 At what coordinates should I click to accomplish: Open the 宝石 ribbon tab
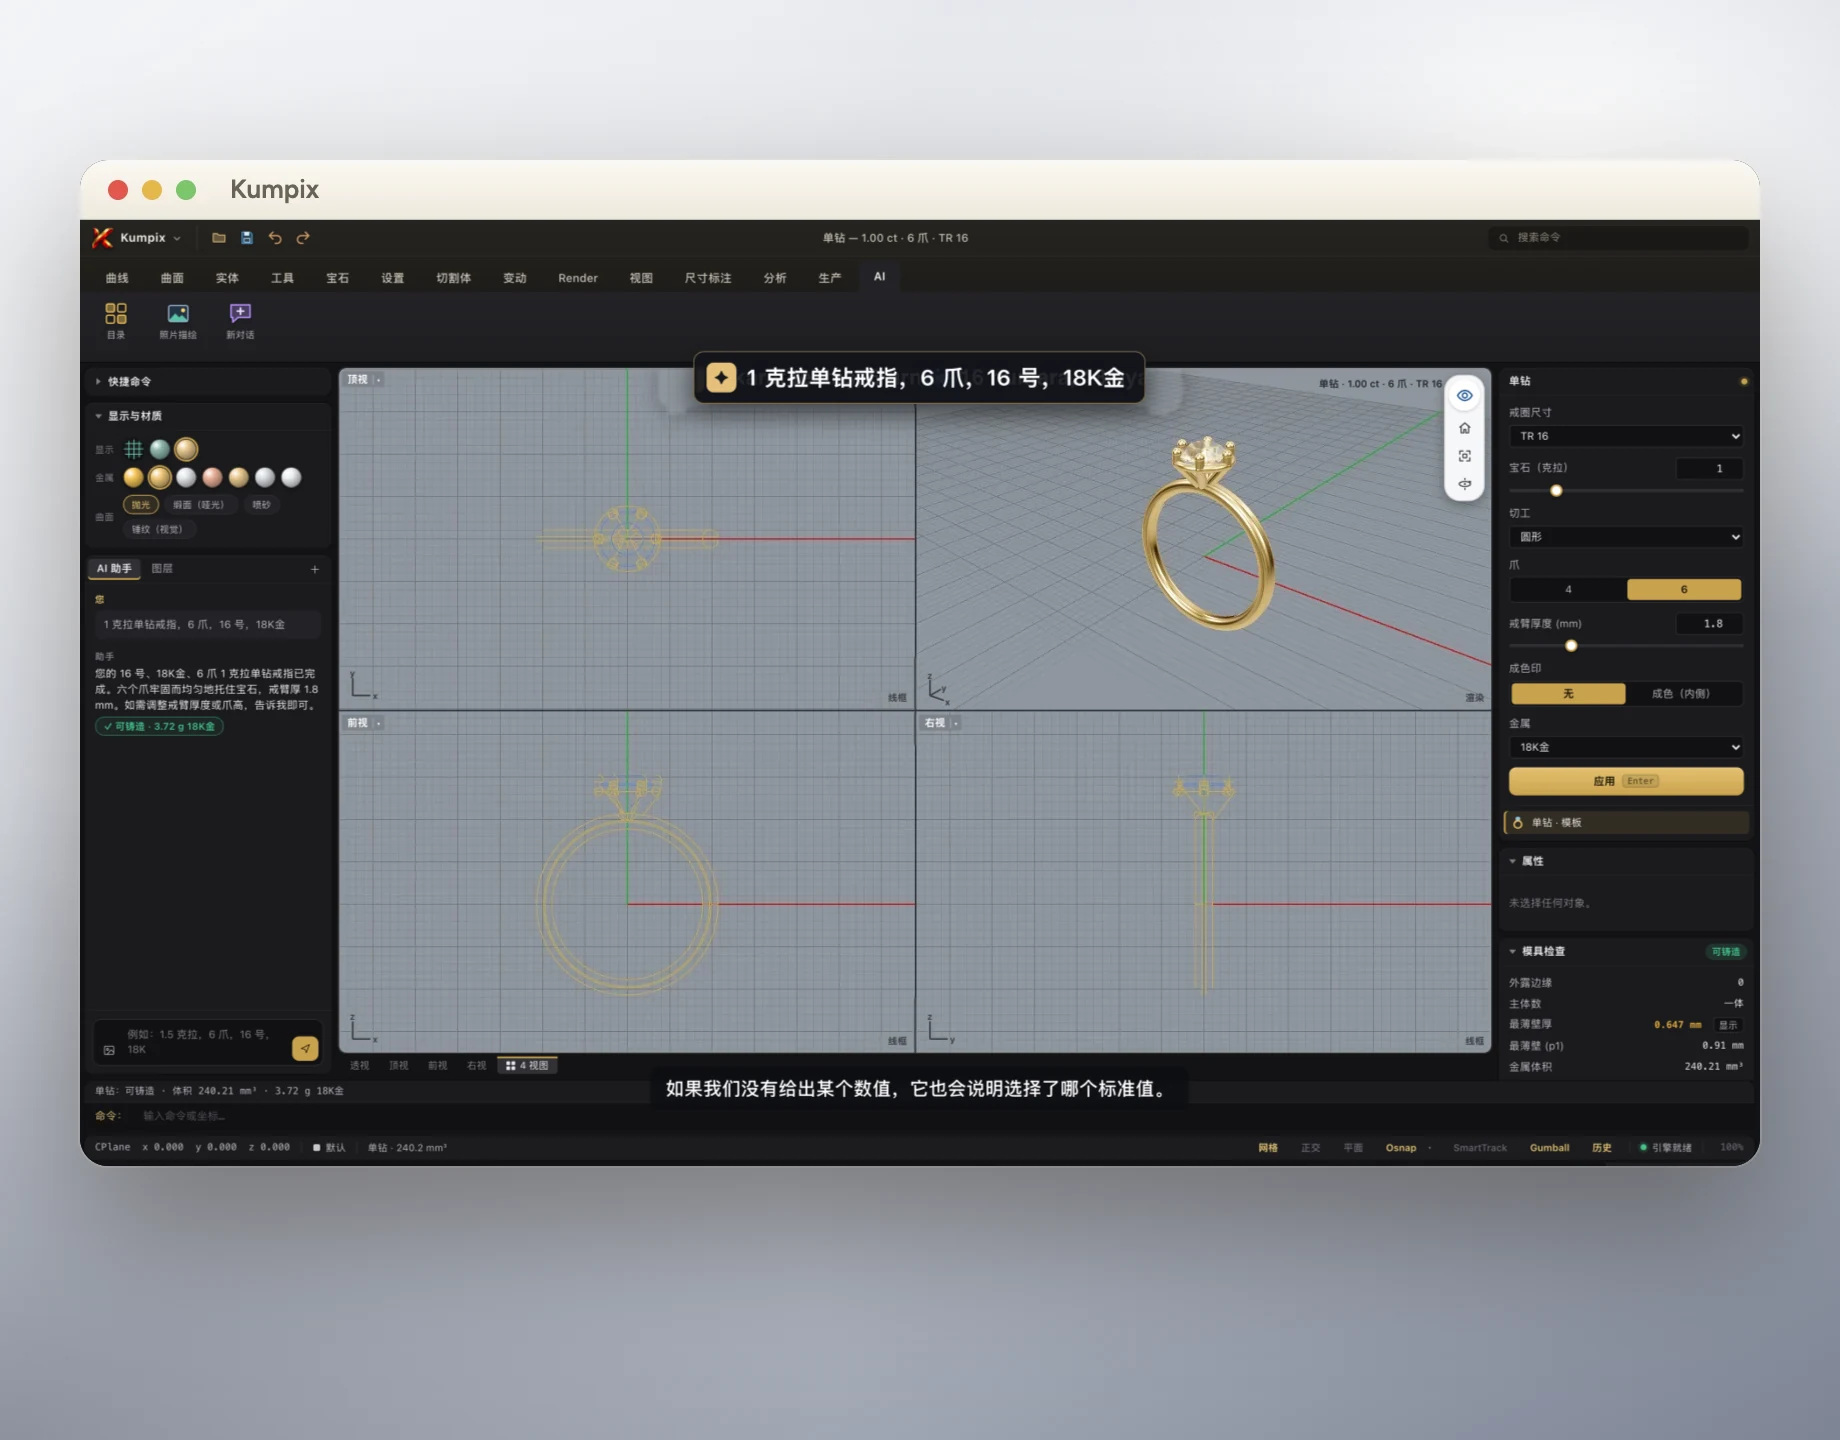click(338, 278)
